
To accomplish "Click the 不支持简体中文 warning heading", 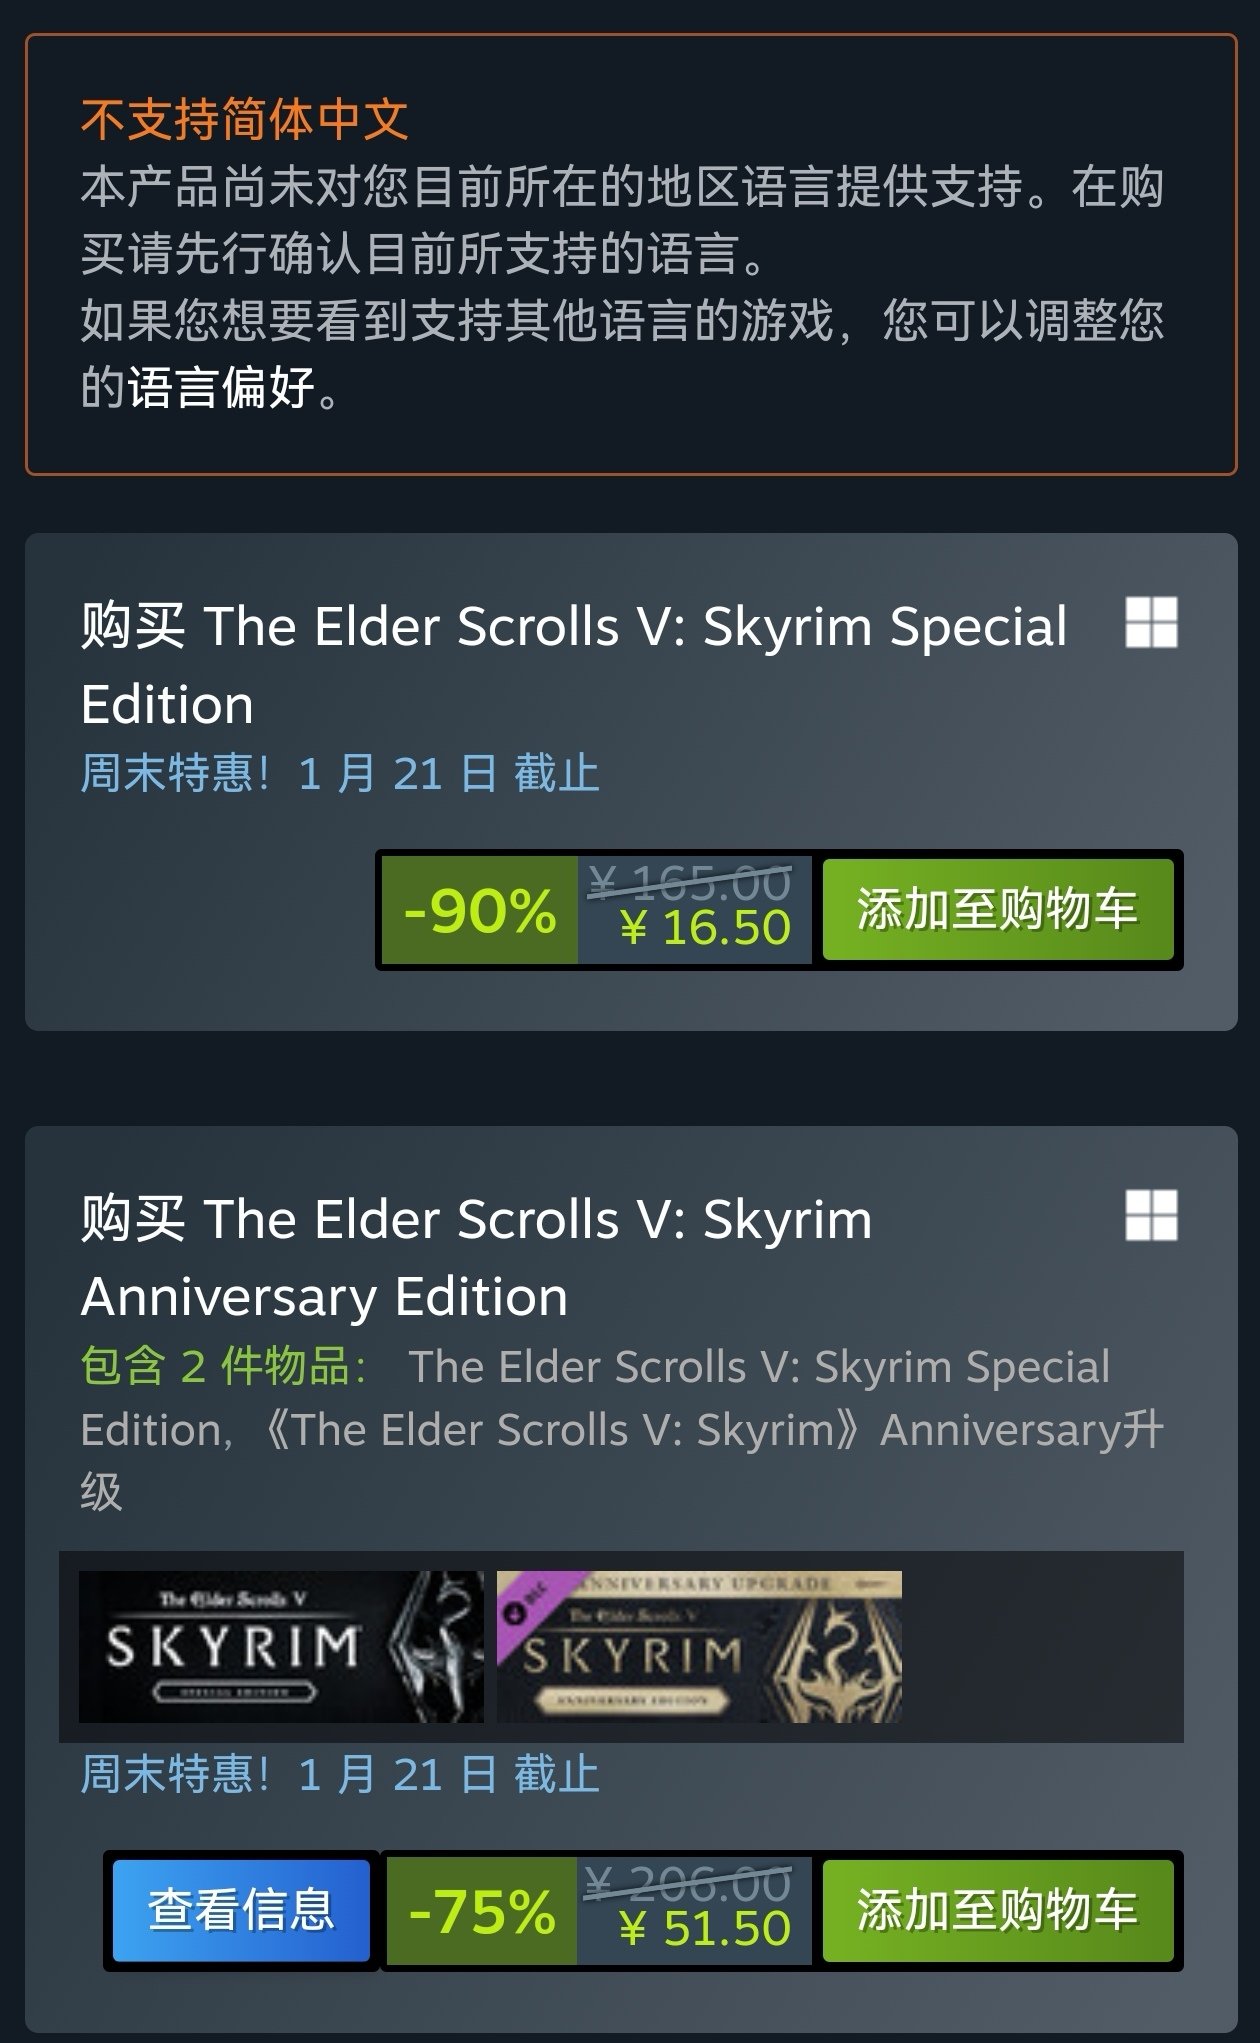I will click(x=245, y=120).
